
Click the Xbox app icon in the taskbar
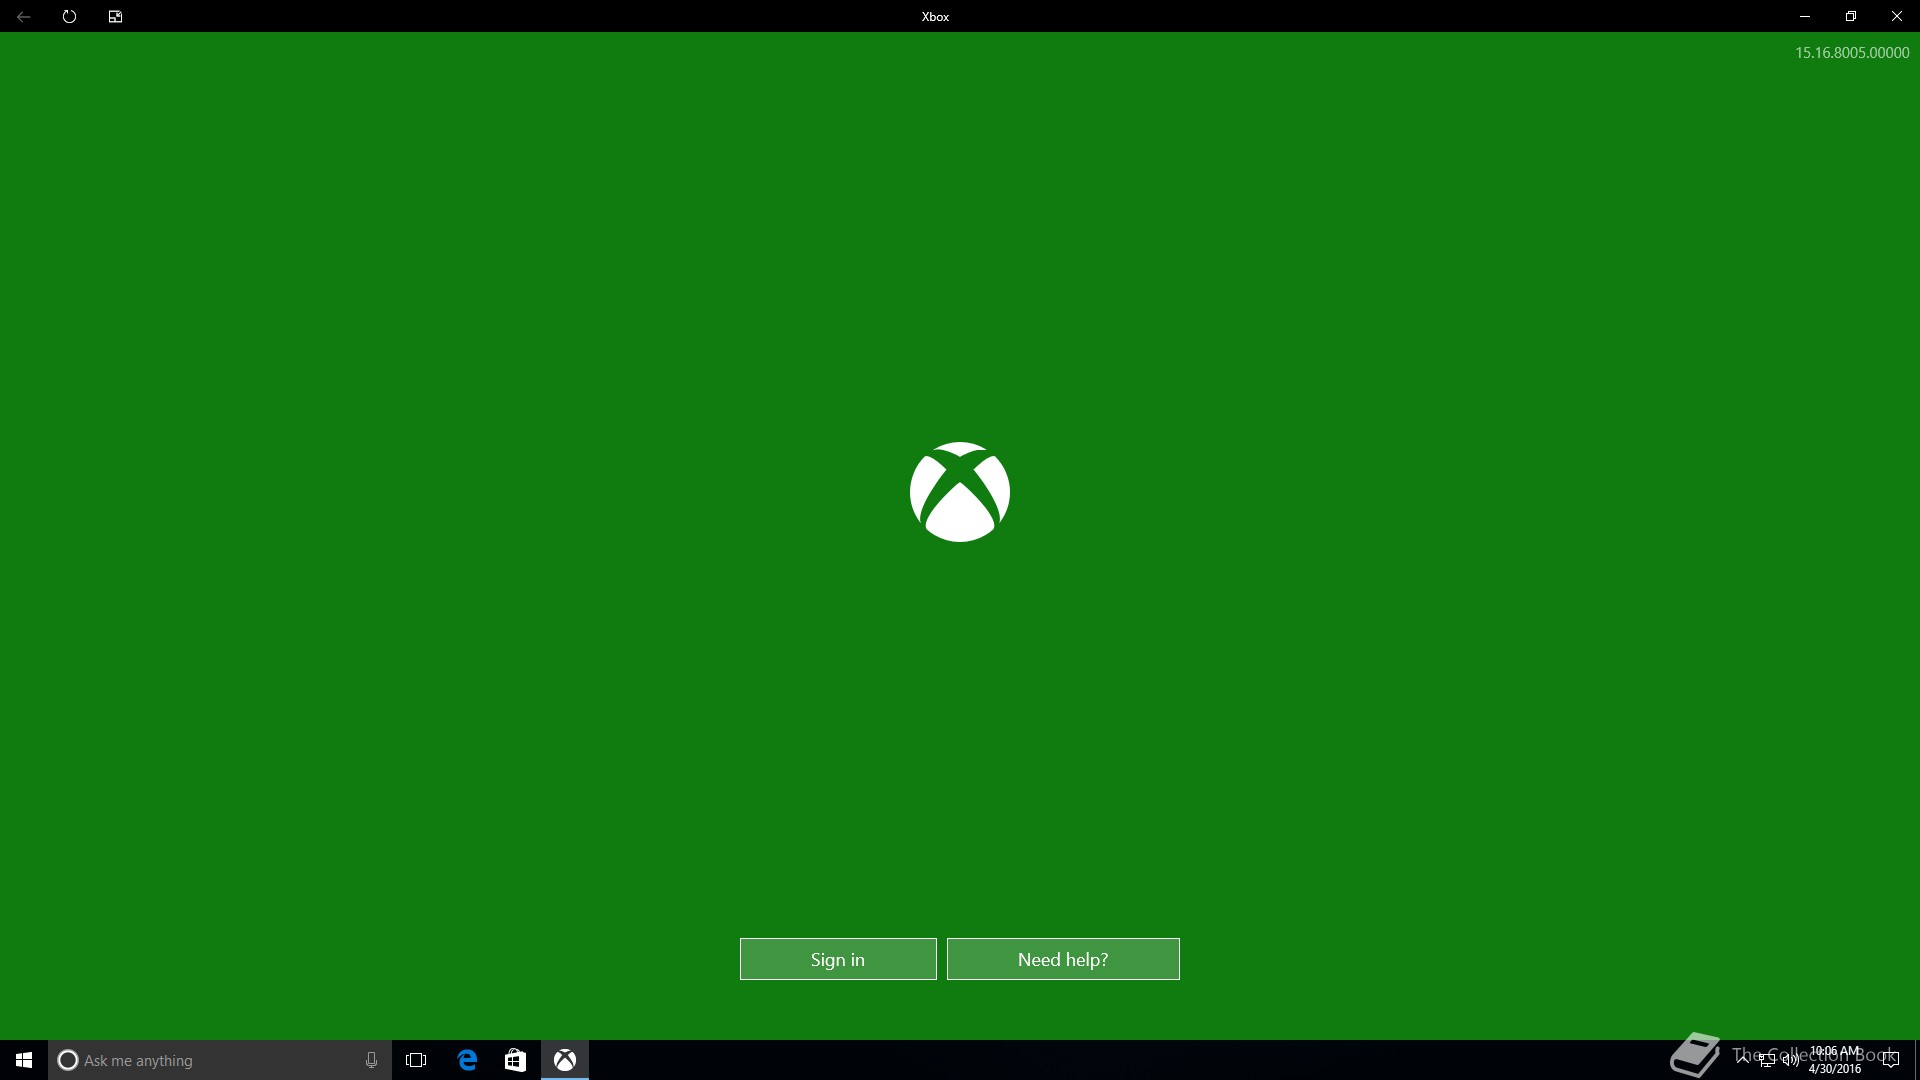pos(565,1060)
